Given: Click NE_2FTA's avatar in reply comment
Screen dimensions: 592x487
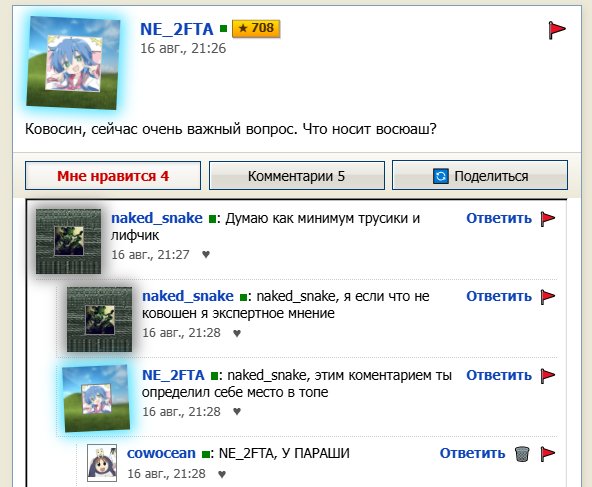Looking at the screenshot, I should pyautogui.click(x=97, y=398).
